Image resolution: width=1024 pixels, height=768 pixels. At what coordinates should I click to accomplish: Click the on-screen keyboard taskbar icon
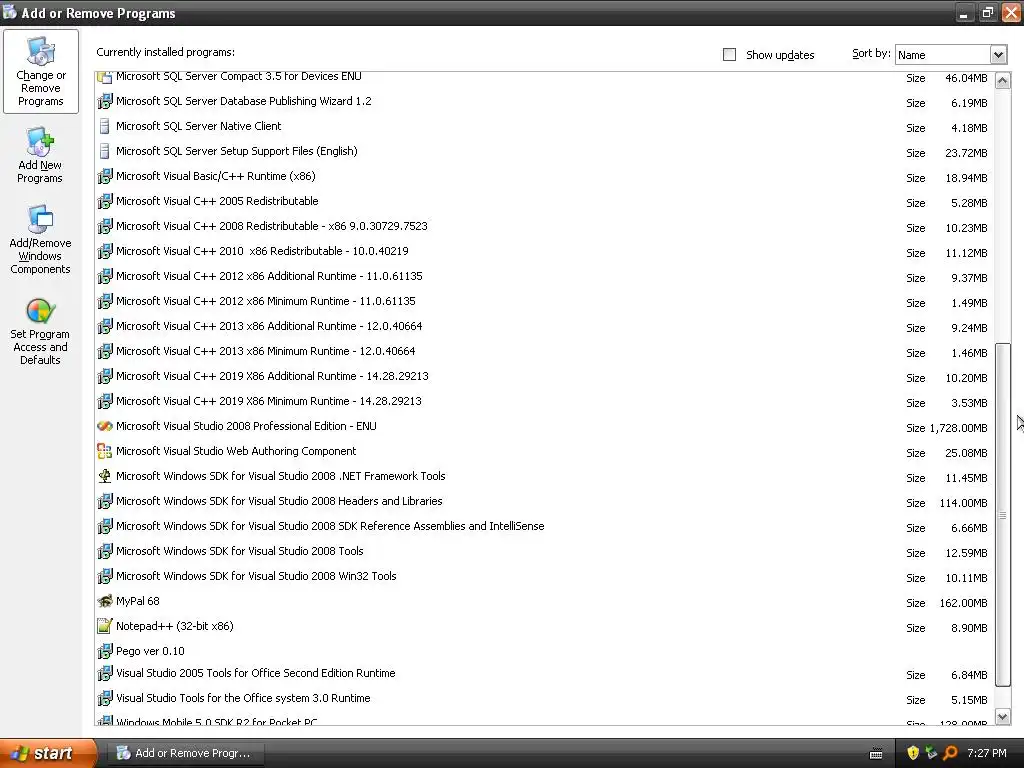click(876, 754)
